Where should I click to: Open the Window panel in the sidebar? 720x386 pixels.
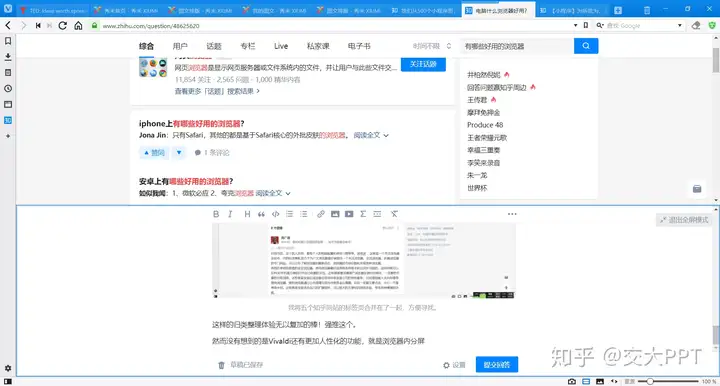[8, 104]
